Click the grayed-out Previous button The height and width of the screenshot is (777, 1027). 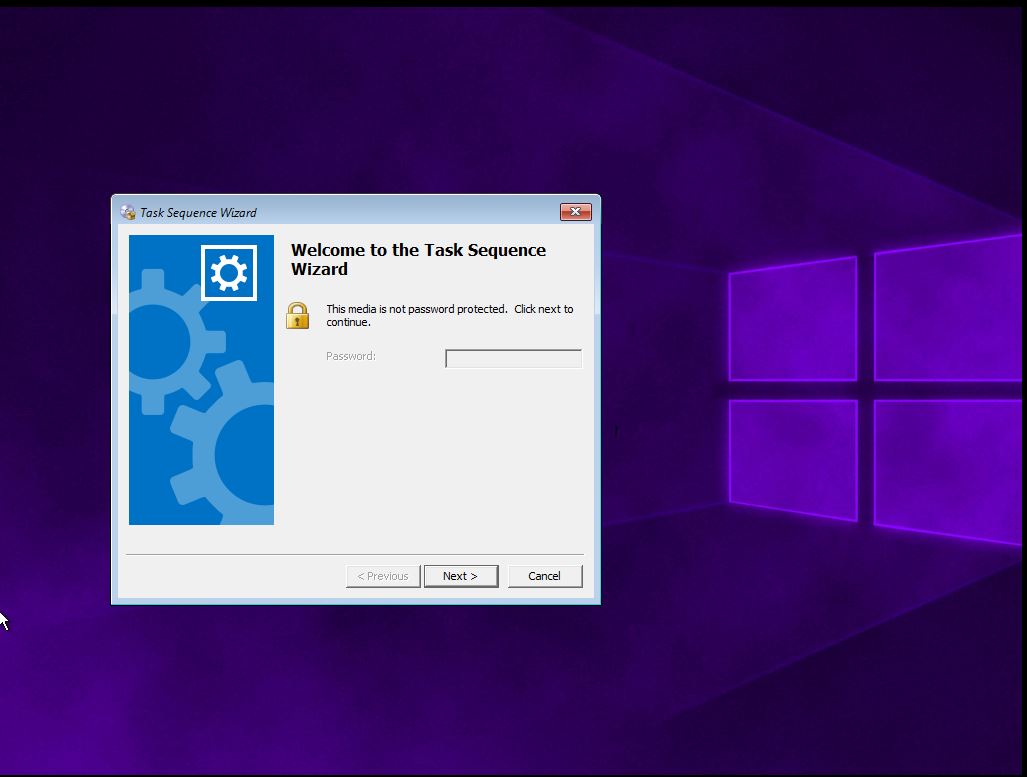tap(383, 576)
